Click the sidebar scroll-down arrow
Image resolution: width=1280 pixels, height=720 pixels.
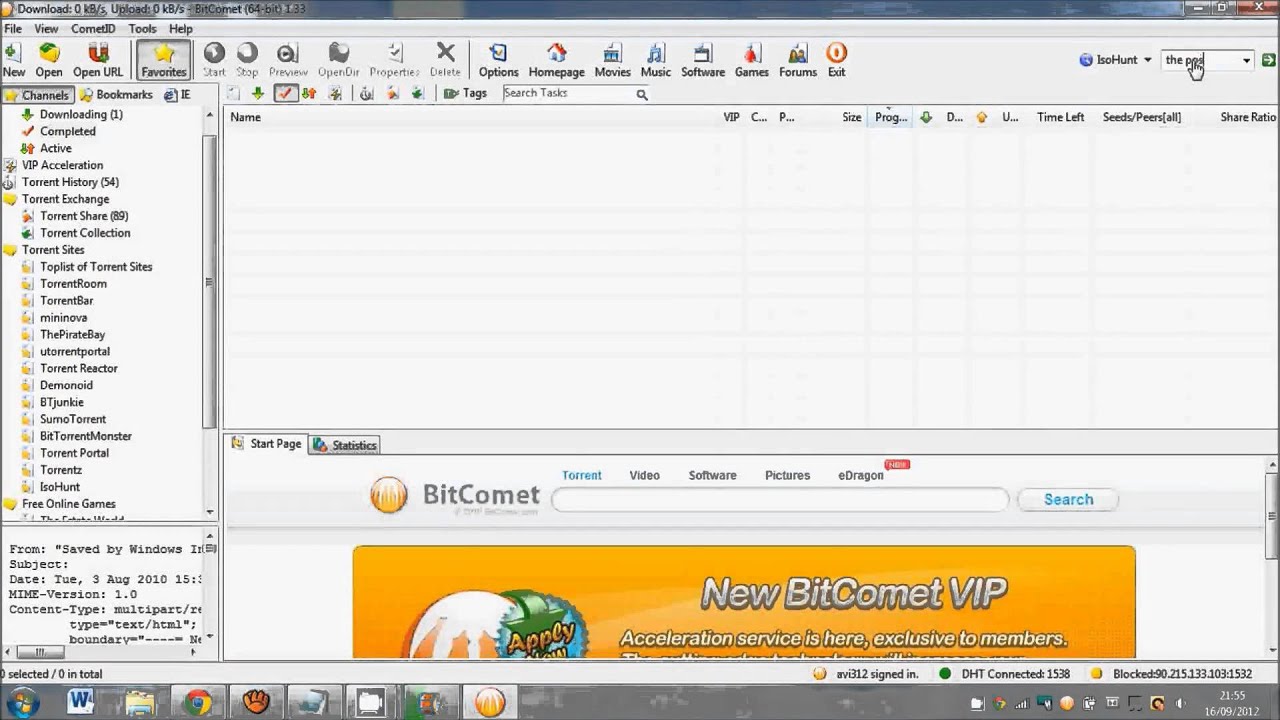click(x=210, y=512)
